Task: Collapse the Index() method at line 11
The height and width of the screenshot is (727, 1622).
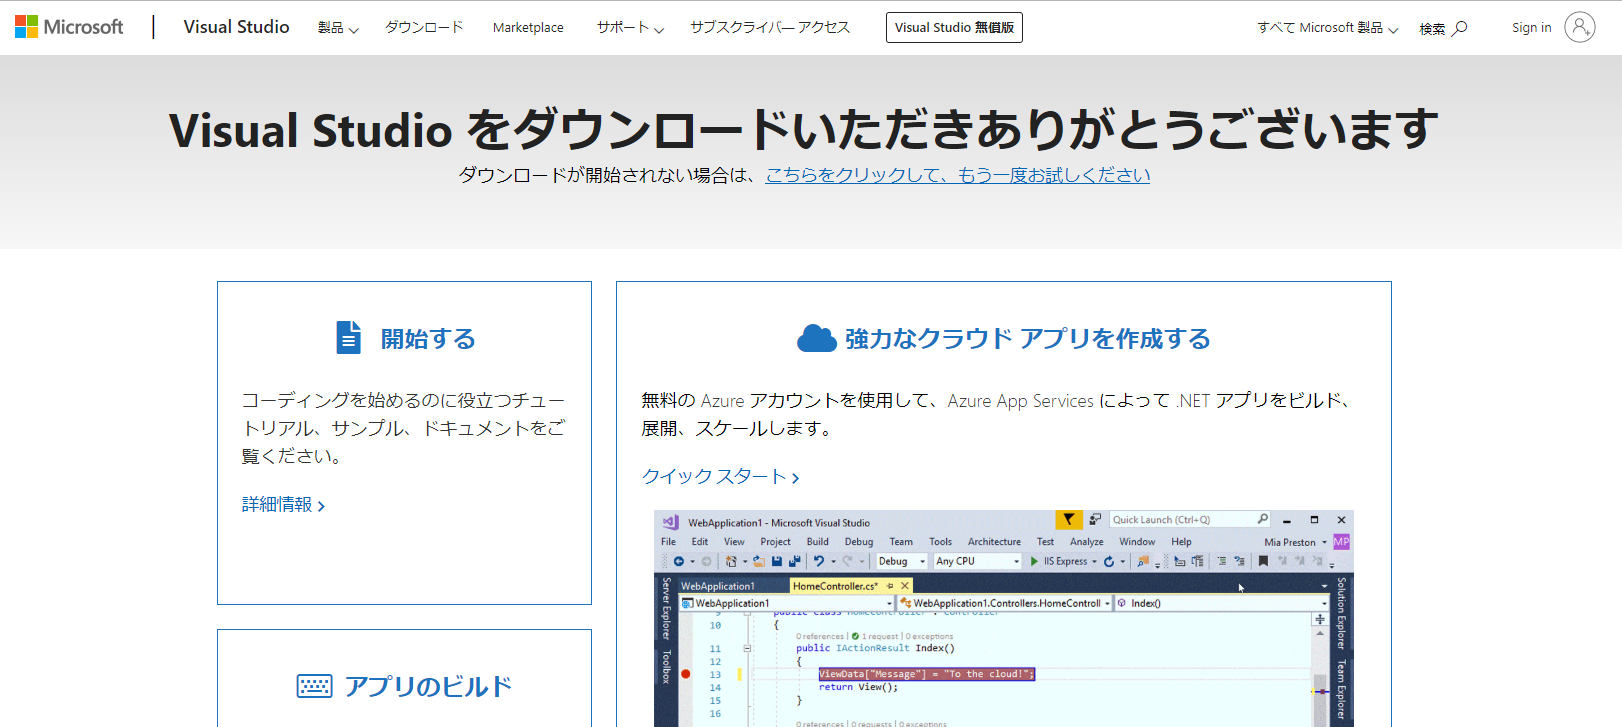Action: click(747, 648)
